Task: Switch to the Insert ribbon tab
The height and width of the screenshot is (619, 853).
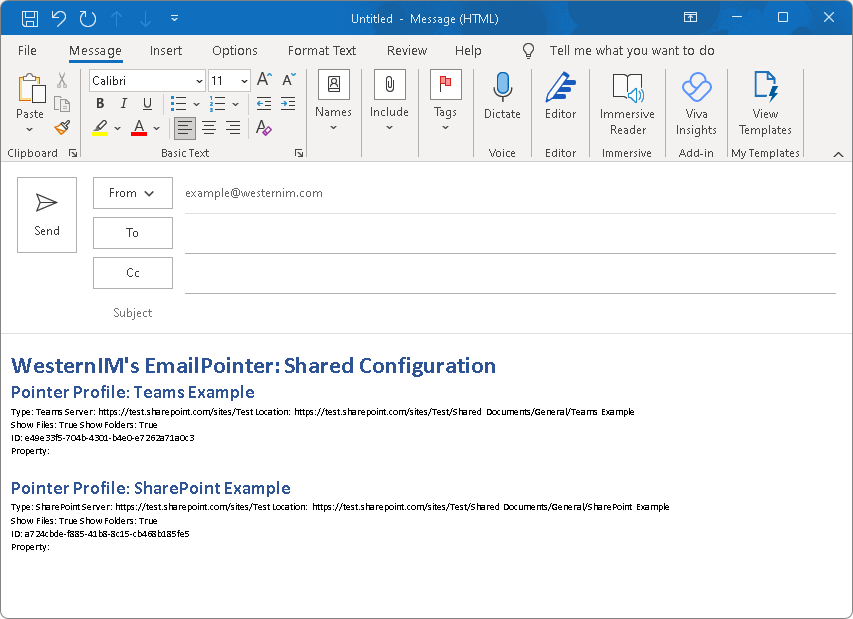Action: pyautogui.click(x=166, y=51)
